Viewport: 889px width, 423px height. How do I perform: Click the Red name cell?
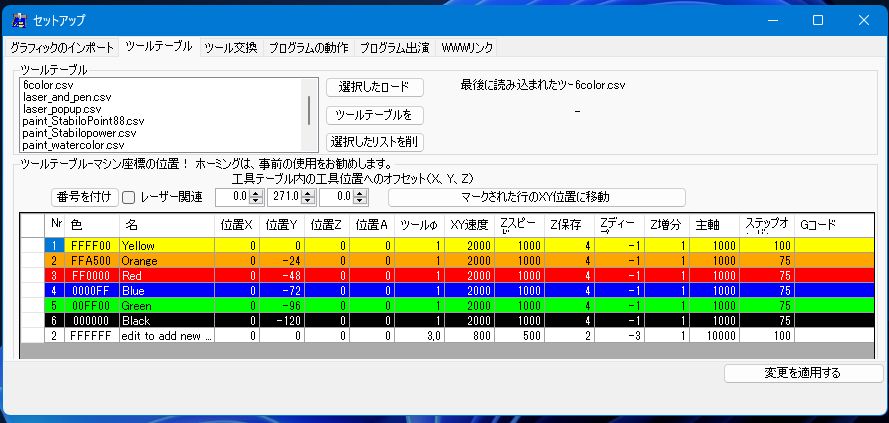pyautogui.click(x=167, y=276)
